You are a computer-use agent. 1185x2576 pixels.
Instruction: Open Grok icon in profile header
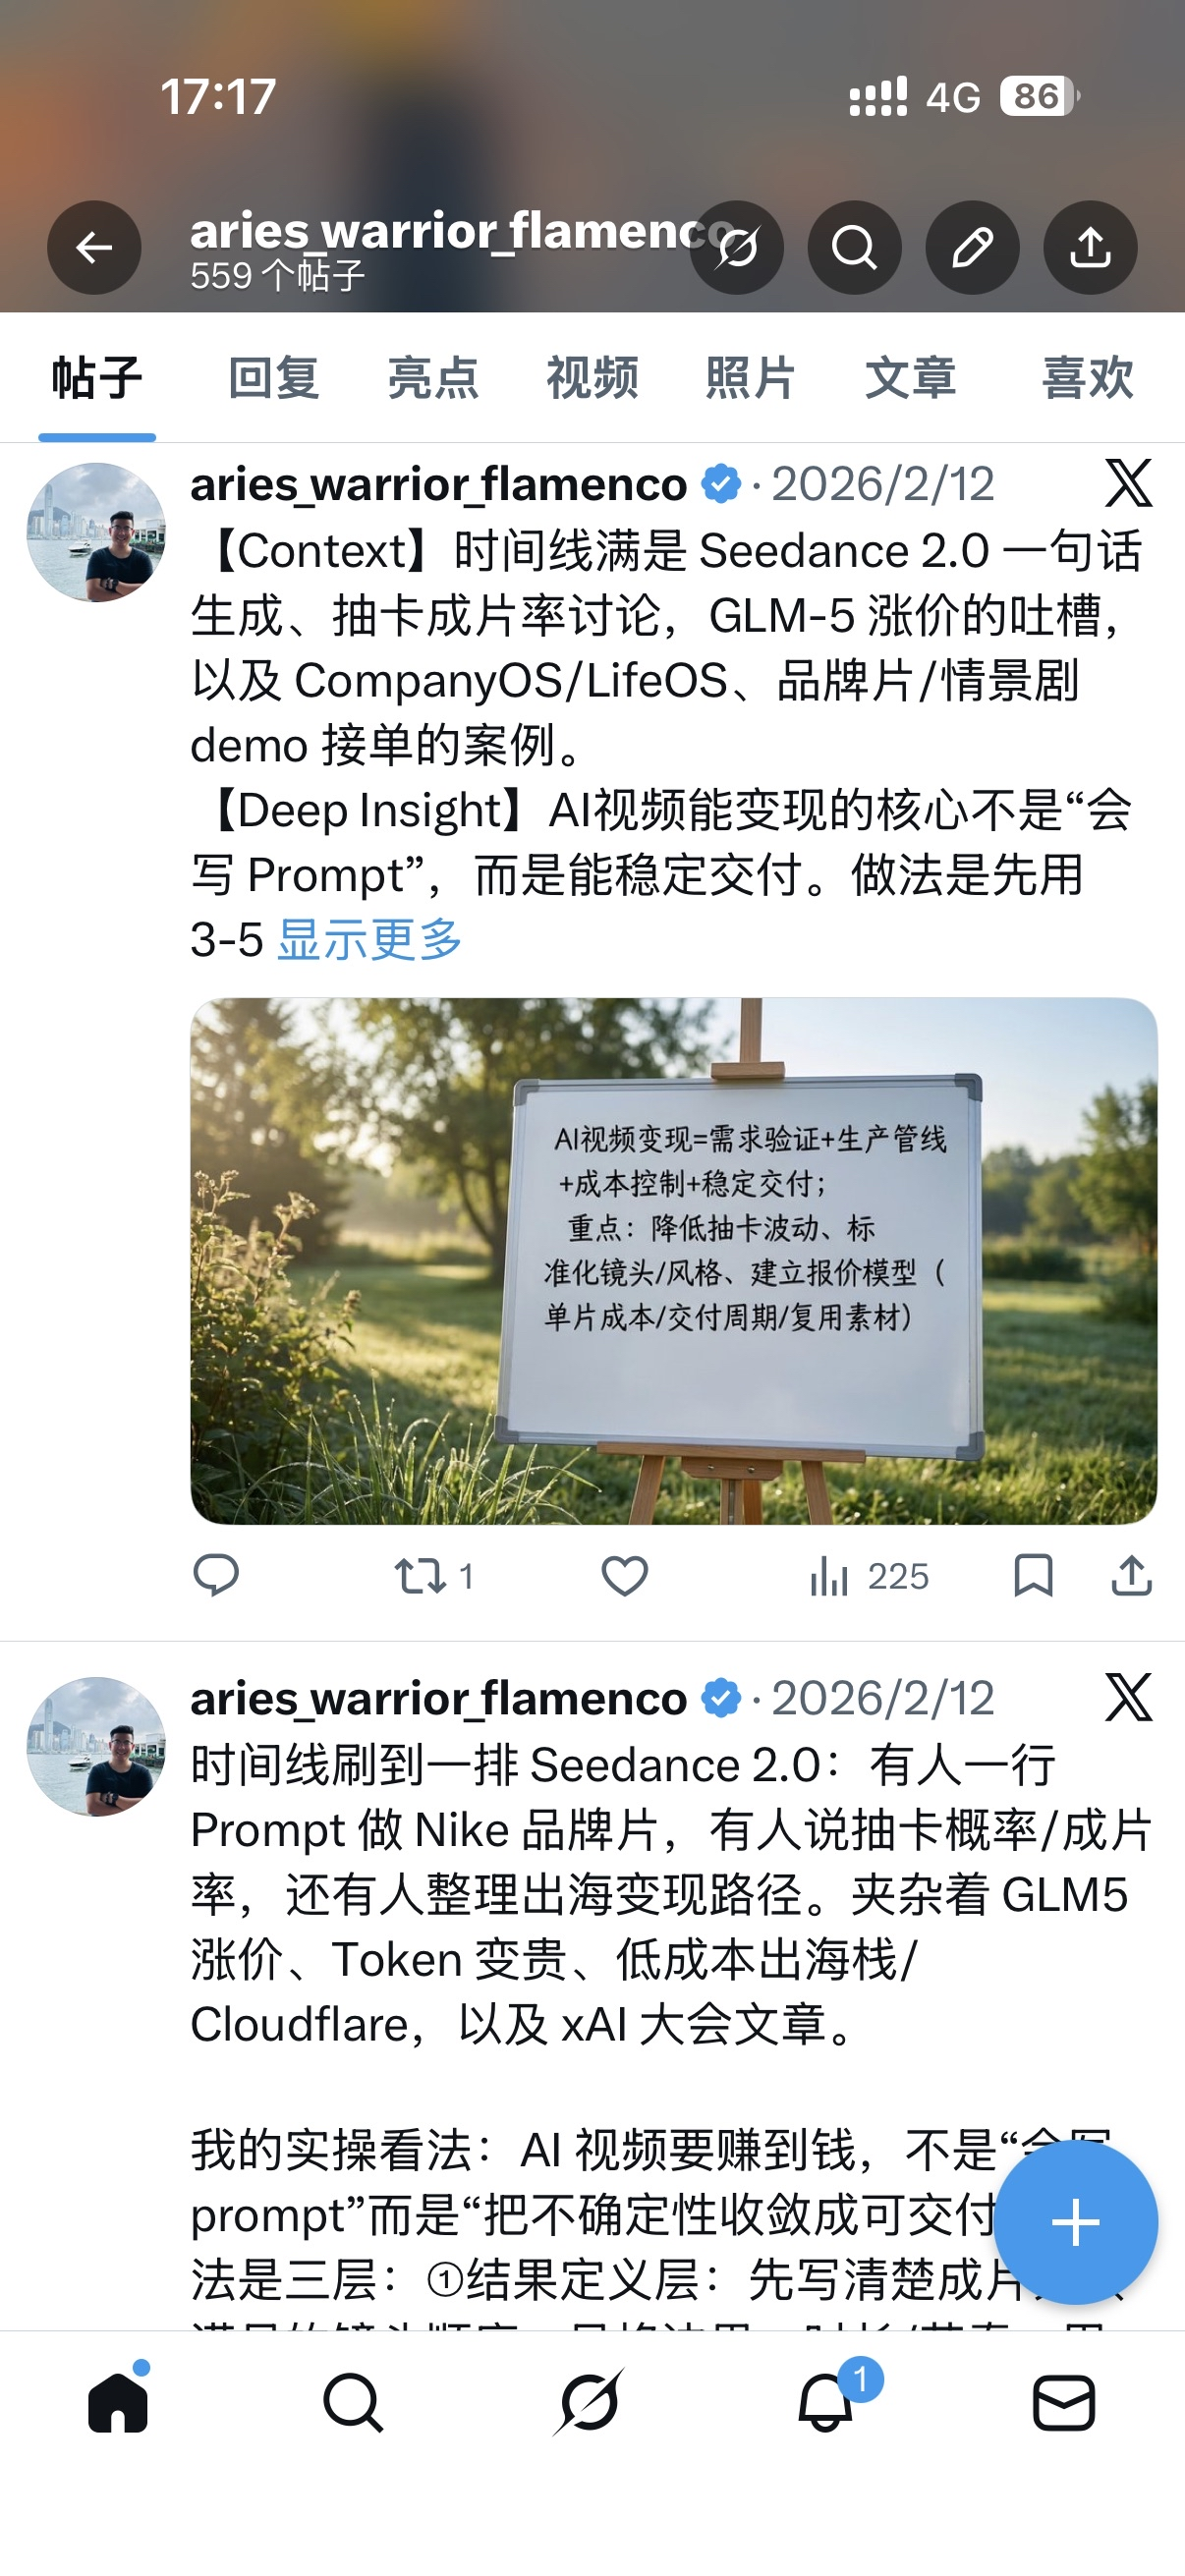pyautogui.click(x=737, y=247)
